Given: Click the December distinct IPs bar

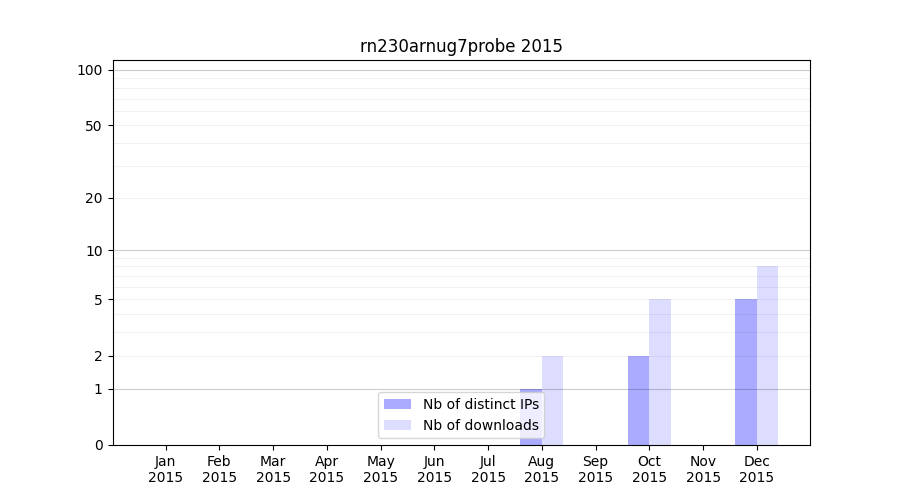Looking at the screenshot, I should coord(746,372).
